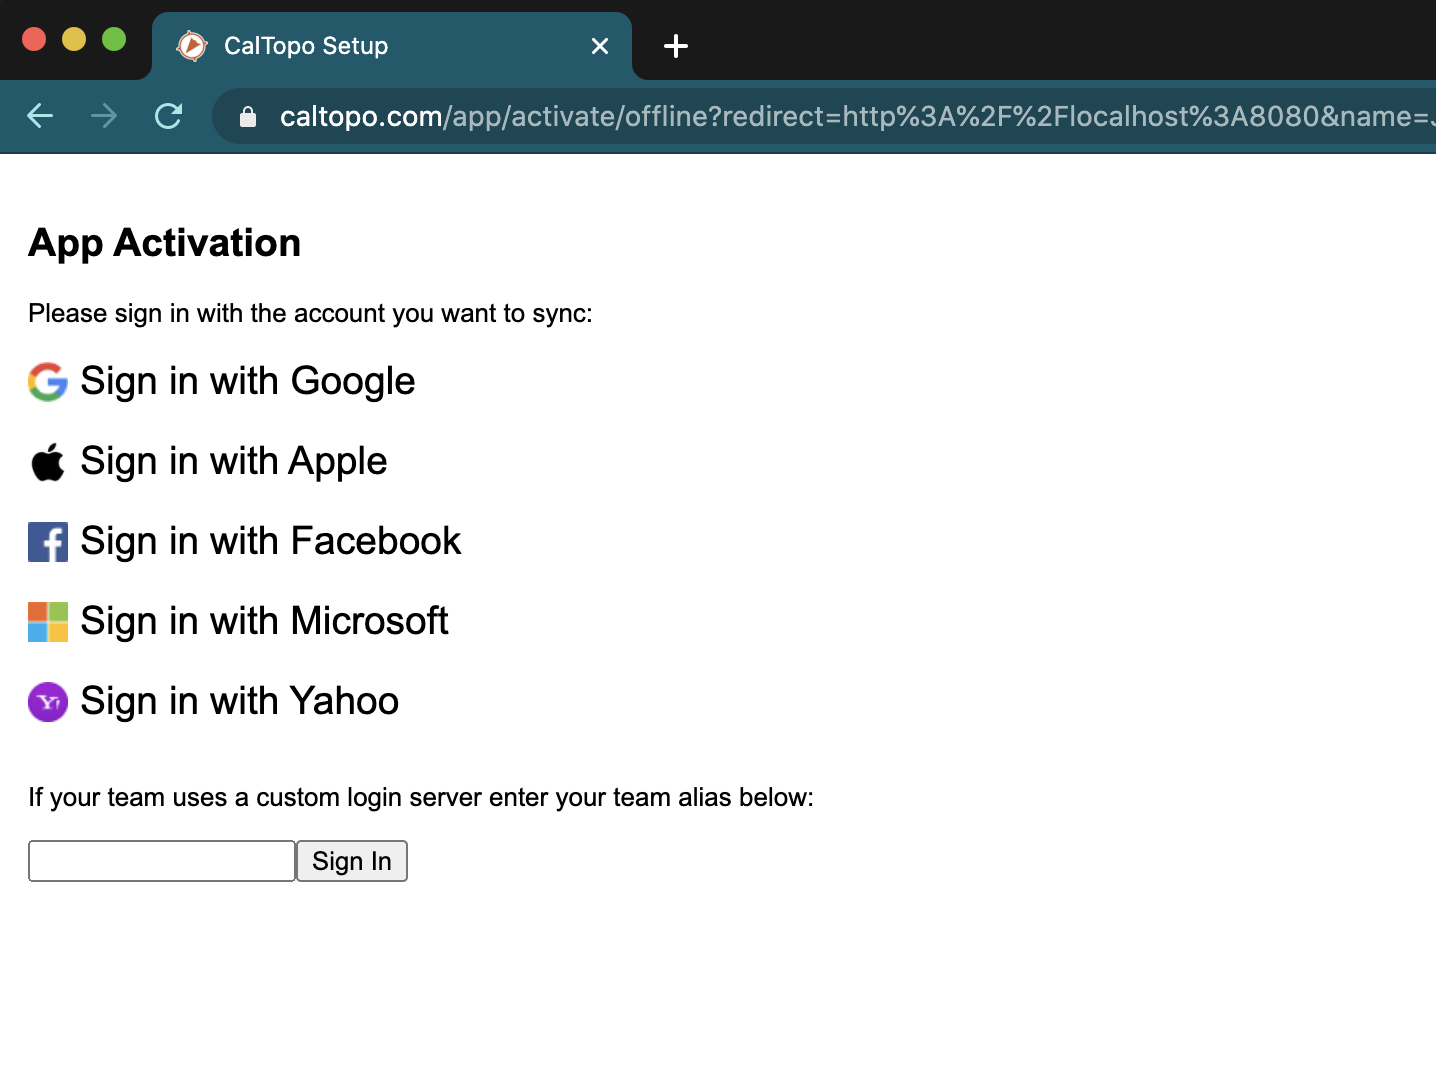The width and height of the screenshot is (1436, 1070).
Task: Select the CalTopo Setup tab
Action: tap(392, 46)
